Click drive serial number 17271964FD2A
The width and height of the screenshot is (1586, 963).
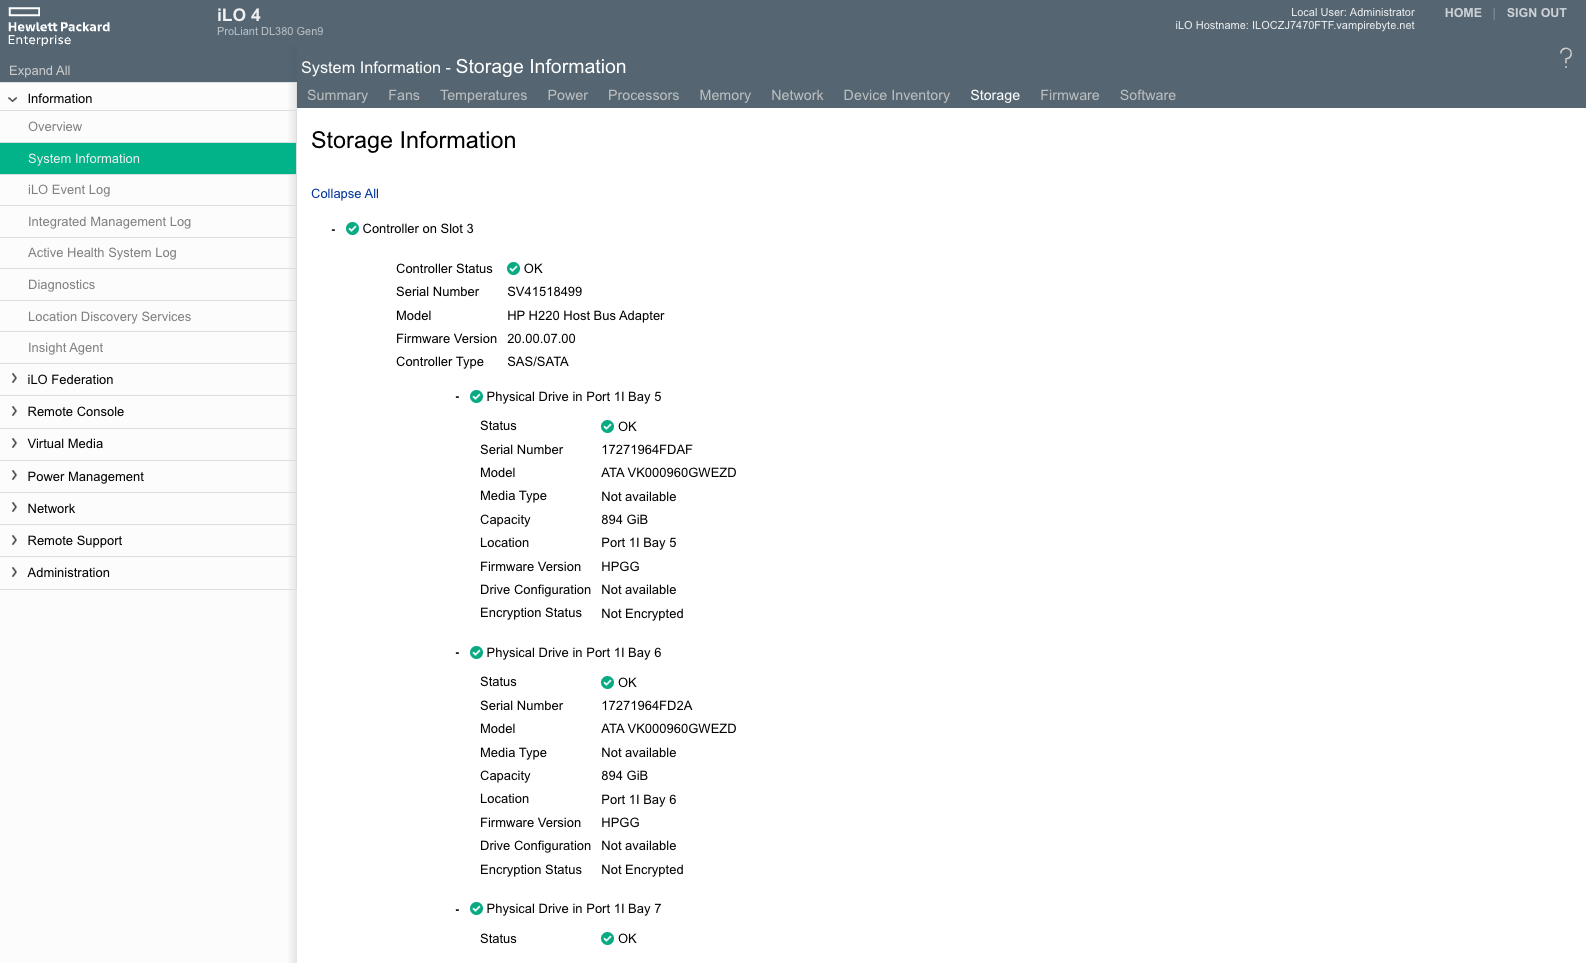coord(646,706)
